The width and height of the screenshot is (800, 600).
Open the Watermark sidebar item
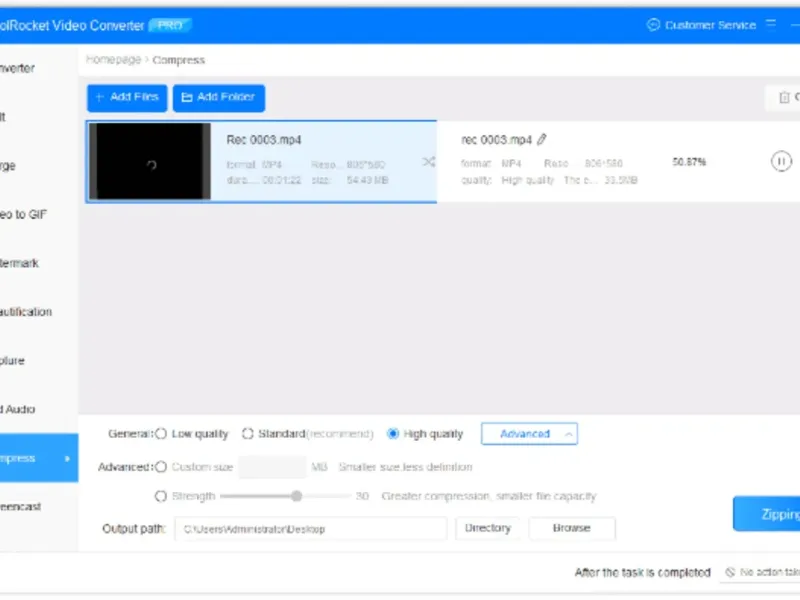point(38,263)
